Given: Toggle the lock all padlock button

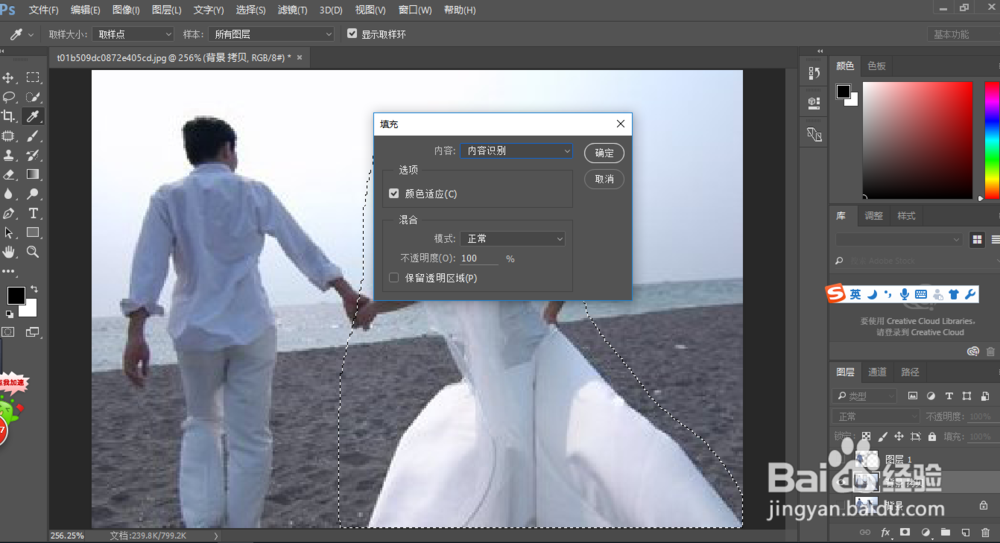Looking at the screenshot, I should [x=932, y=436].
